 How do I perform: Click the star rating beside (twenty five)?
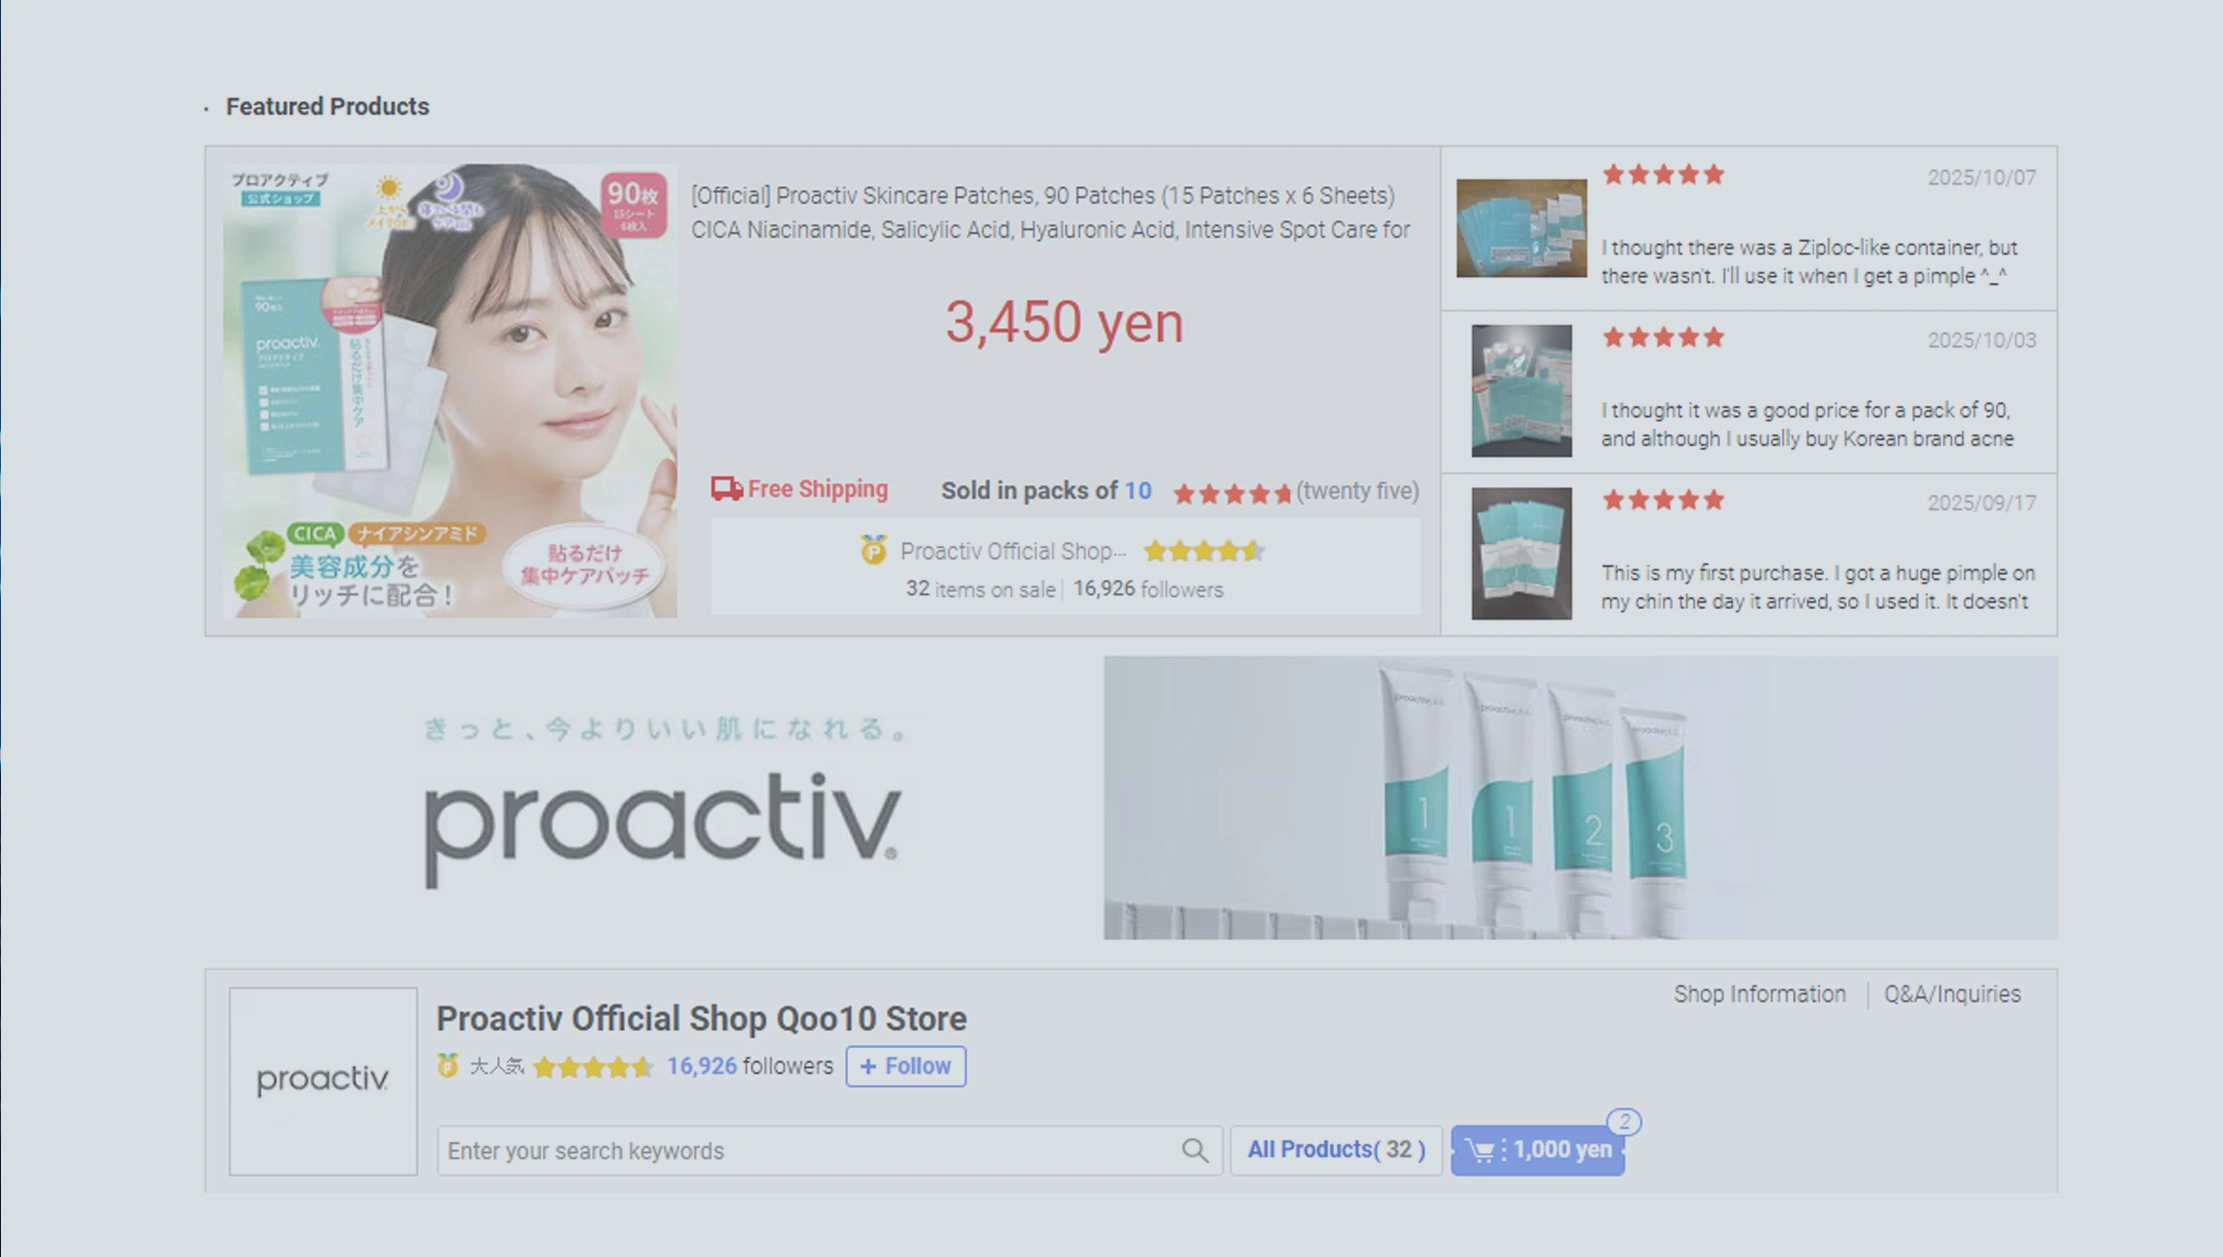pos(1232,491)
